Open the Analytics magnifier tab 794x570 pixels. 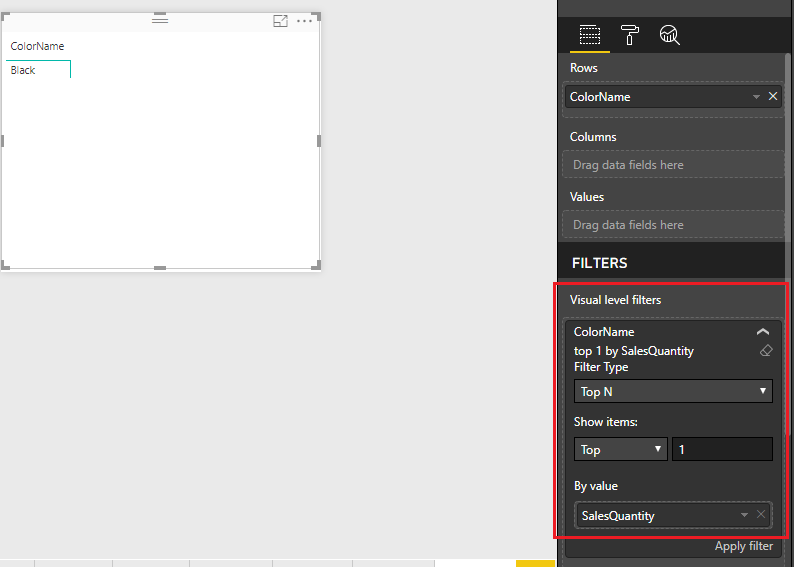tap(669, 35)
